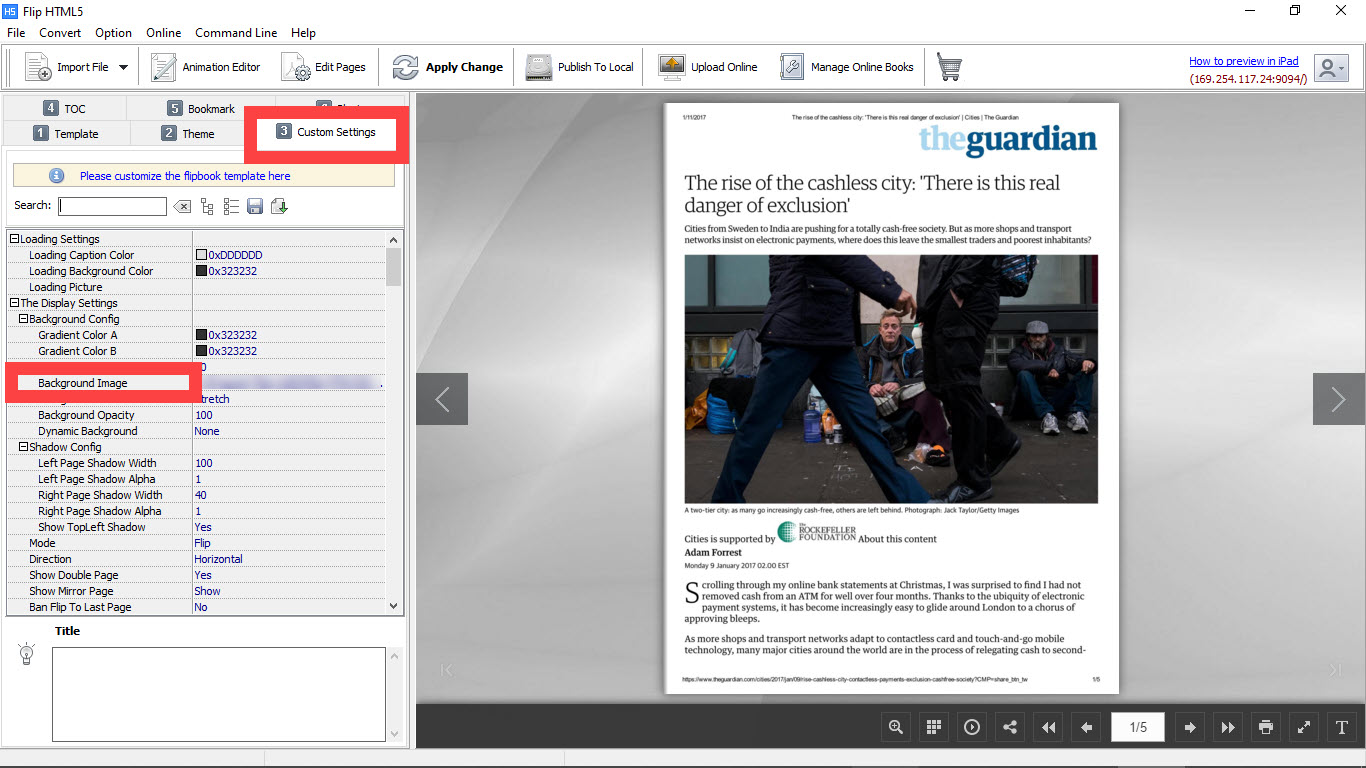The width and height of the screenshot is (1366, 768).
Task: Click the Import File toolbar icon
Action: [38, 67]
